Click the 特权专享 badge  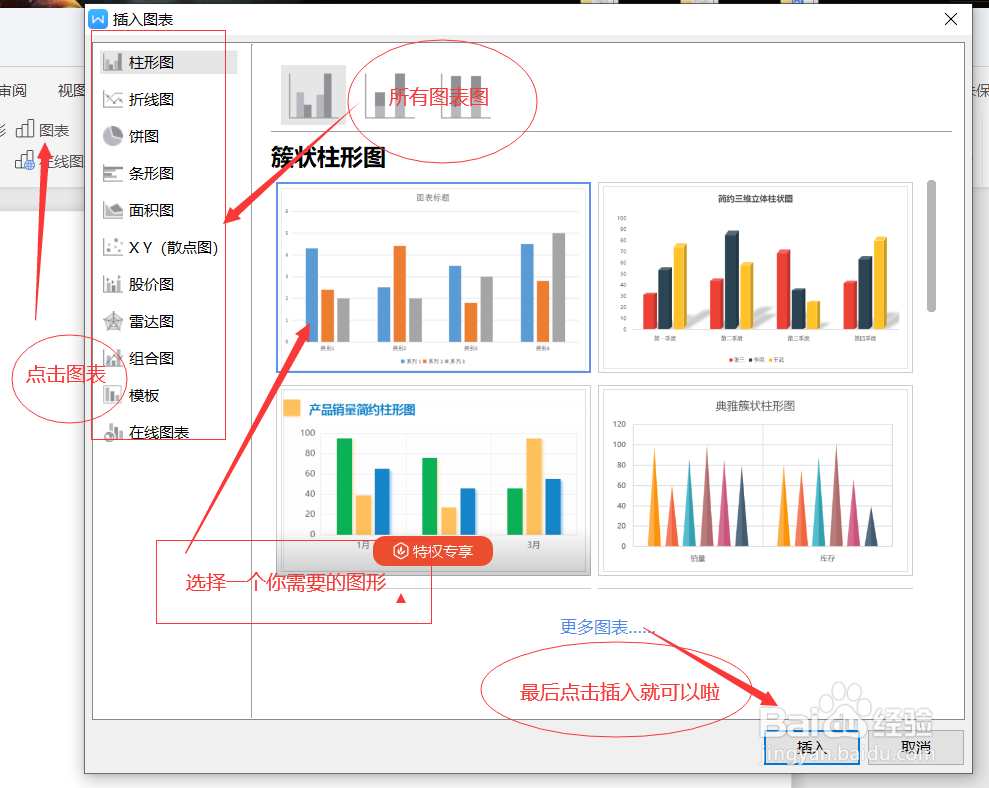[433, 551]
